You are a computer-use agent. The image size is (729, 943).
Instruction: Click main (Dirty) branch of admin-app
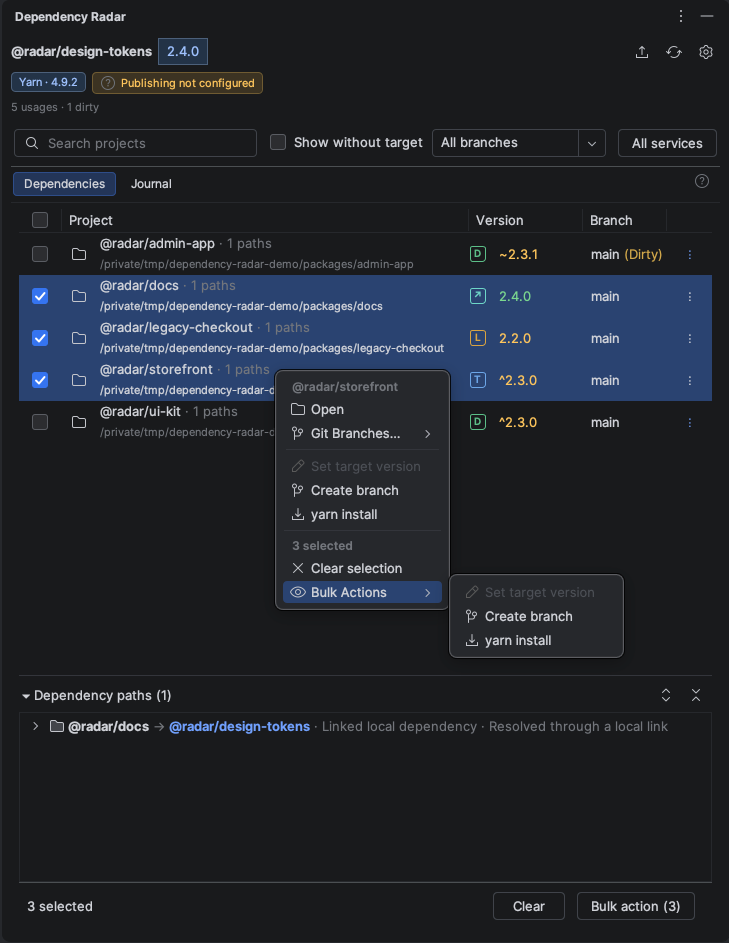tap(626, 254)
